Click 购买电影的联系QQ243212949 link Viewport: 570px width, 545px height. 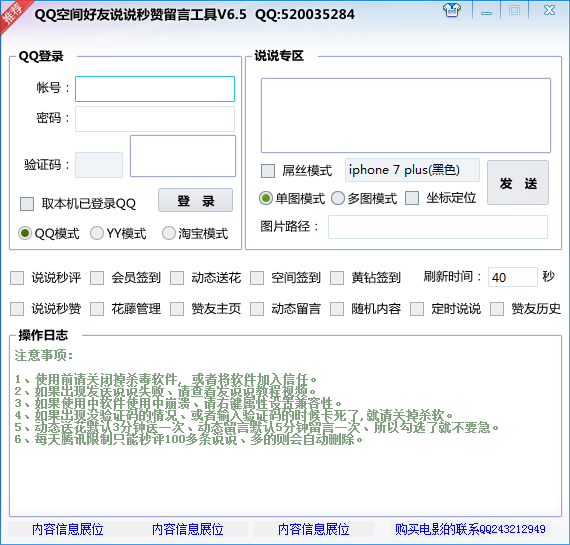pos(470,529)
